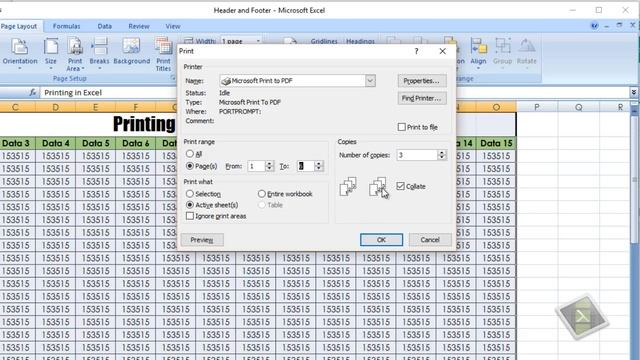The image size is (640, 360).
Task: Open the Review tab
Action: (x=139, y=26)
